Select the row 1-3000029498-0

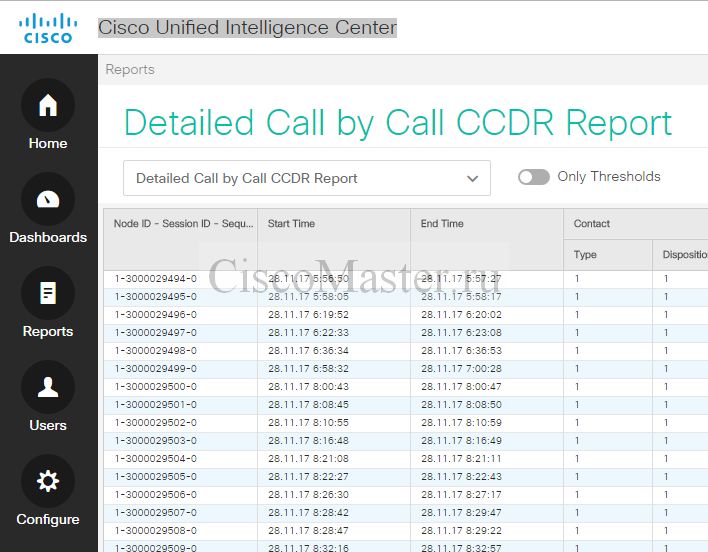click(405, 351)
